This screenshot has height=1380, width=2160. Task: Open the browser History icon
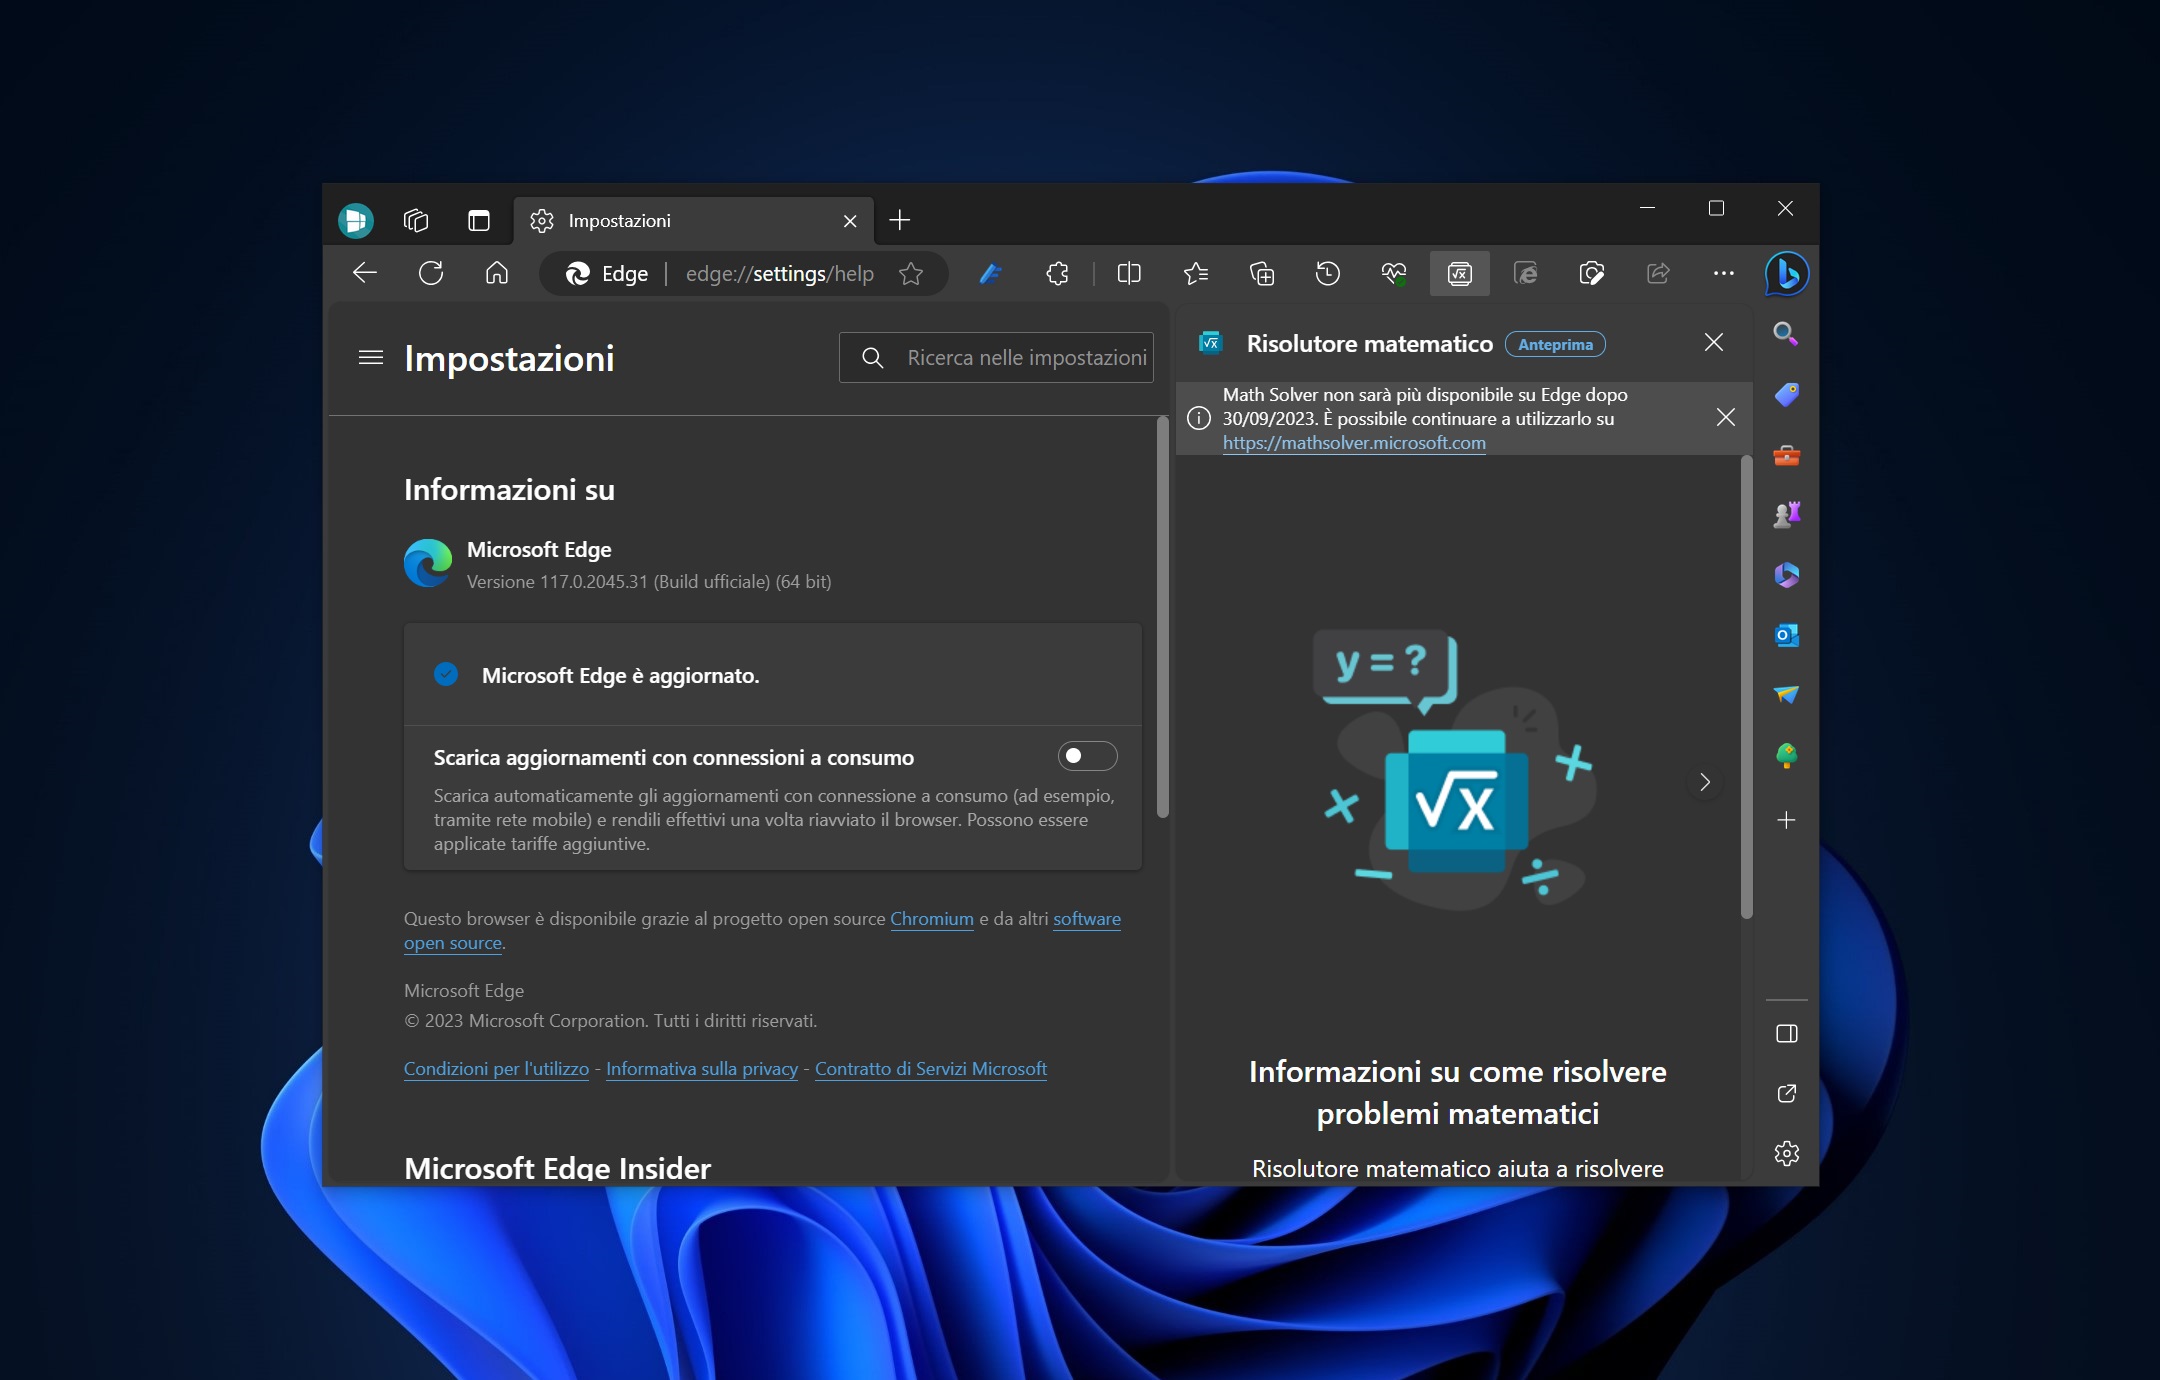1327,274
